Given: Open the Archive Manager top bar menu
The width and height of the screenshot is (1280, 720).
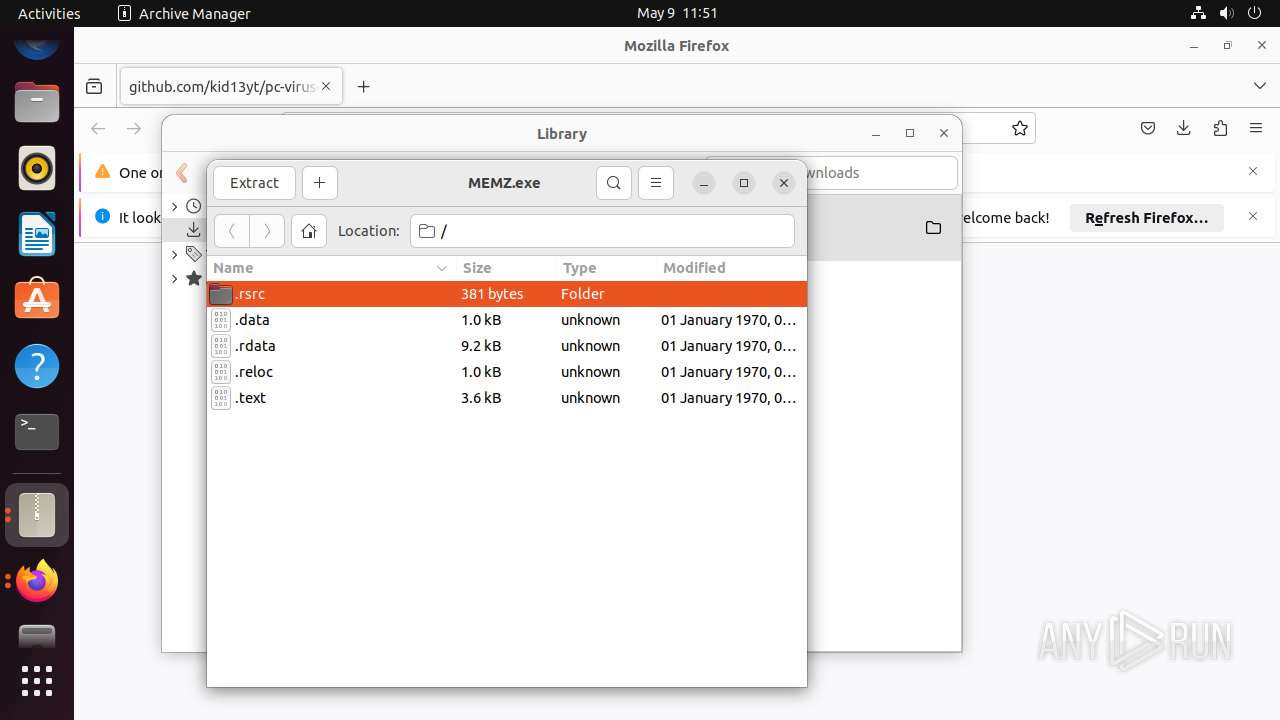Looking at the screenshot, I should (x=184, y=13).
